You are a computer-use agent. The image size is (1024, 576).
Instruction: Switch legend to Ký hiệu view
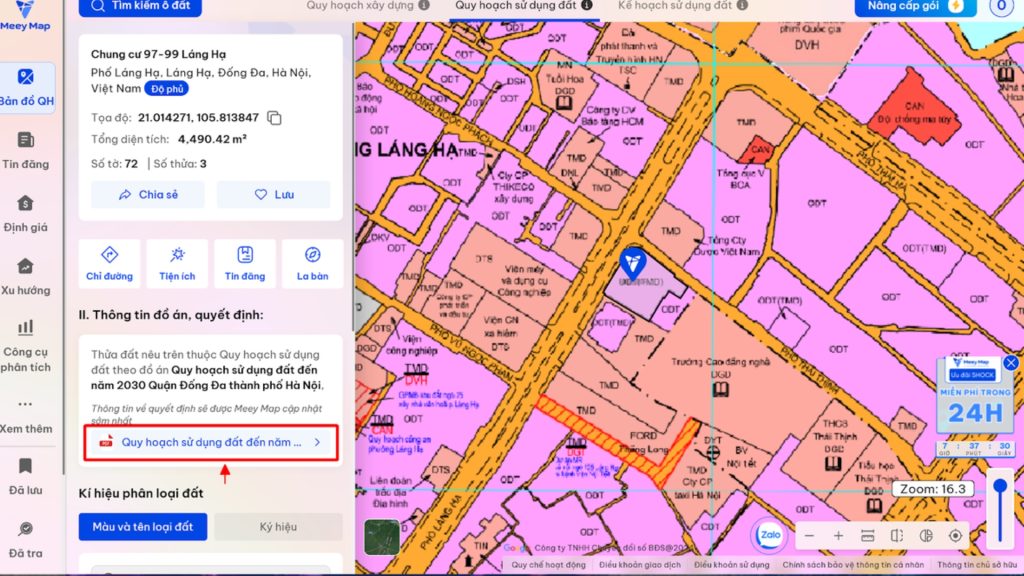[x=278, y=526]
